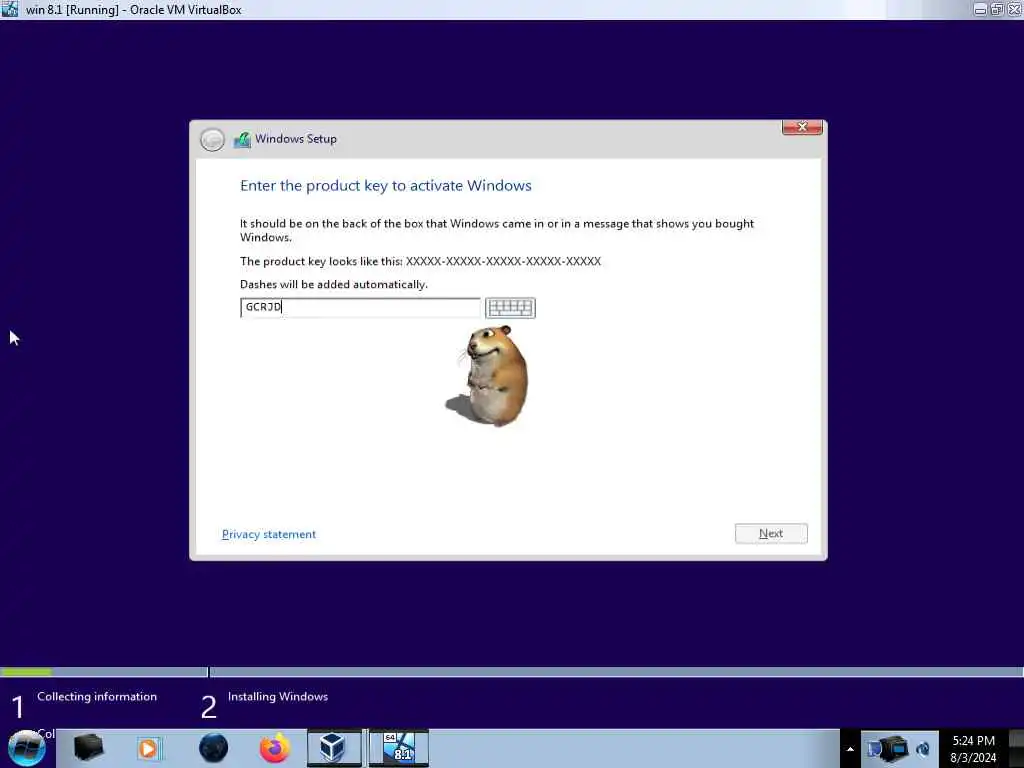Screen dimensions: 1024x768
Task: Restore the VirtualBox VM window
Action: (x=997, y=9)
